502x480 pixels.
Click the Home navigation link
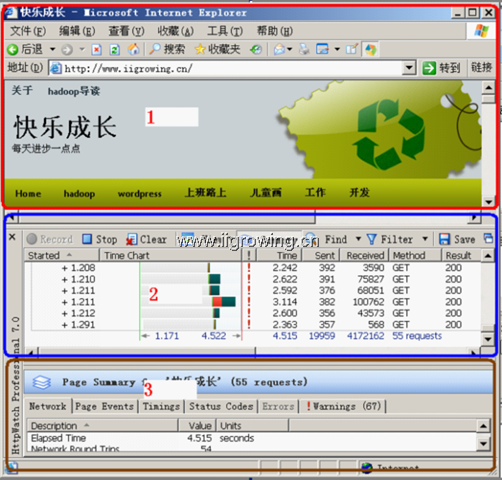tap(28, 194)
